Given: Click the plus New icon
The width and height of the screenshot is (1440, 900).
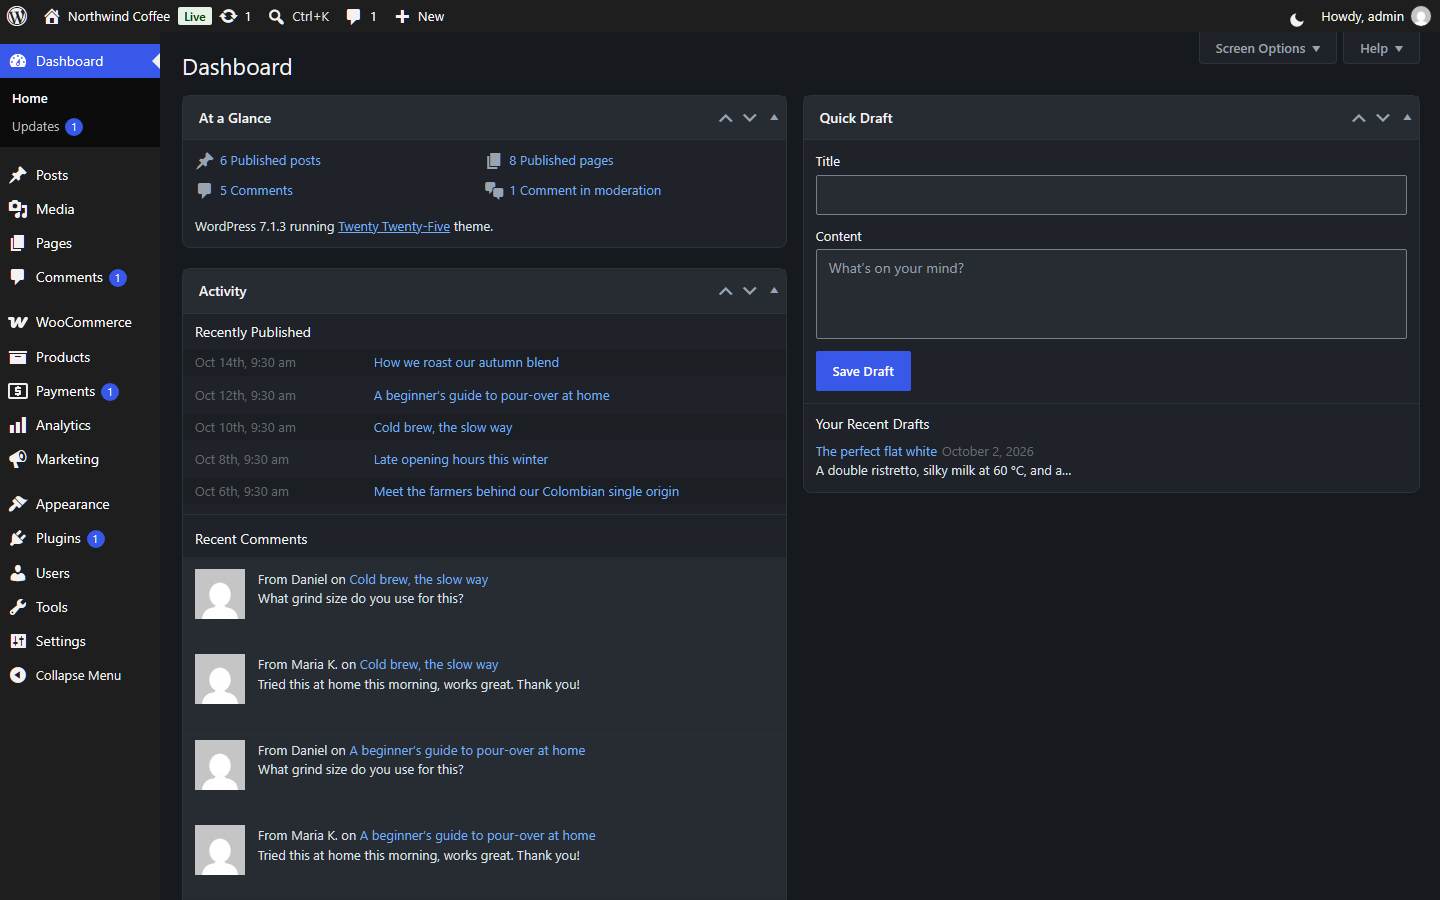Looking at the screenshot, I should [x=402, y=16].
